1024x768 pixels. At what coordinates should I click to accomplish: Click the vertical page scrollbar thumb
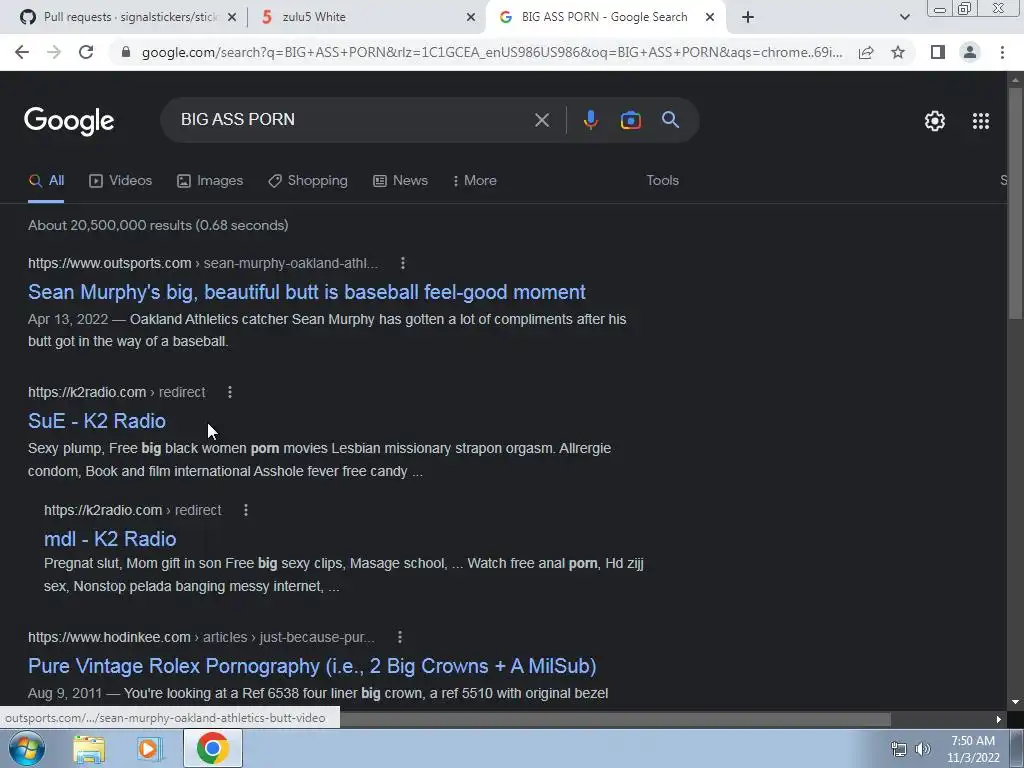click(1015, 204)
